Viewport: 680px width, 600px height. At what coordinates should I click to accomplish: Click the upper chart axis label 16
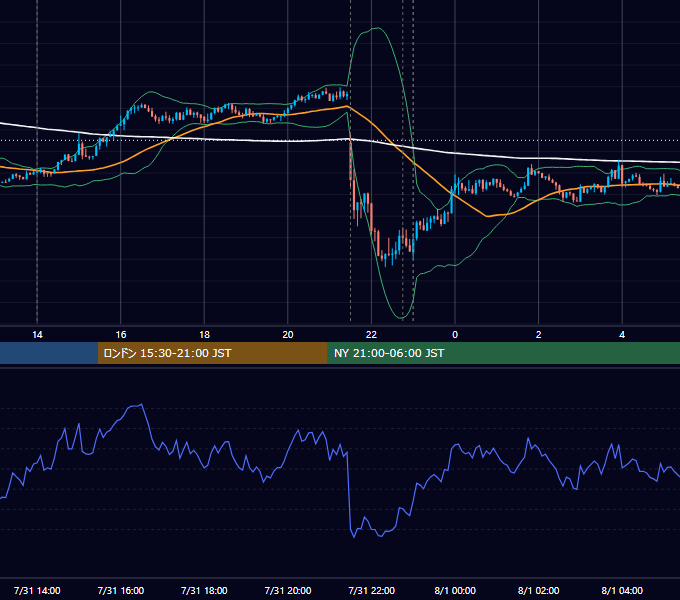pos(121,335)
